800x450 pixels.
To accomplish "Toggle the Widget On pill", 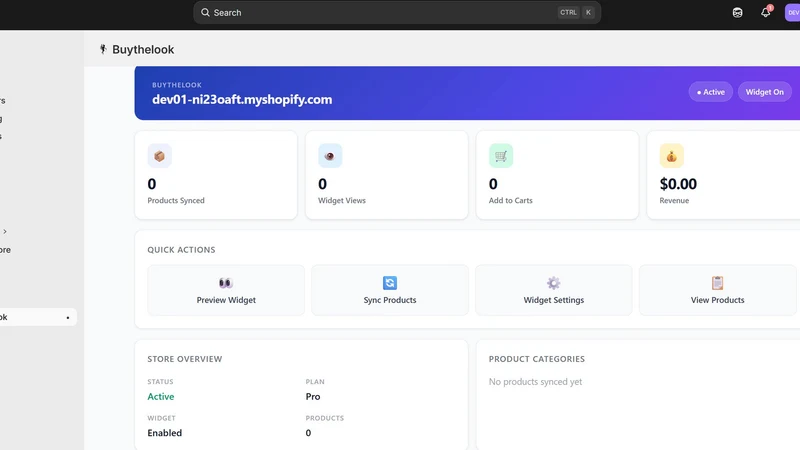I will (x=764, y=92).
